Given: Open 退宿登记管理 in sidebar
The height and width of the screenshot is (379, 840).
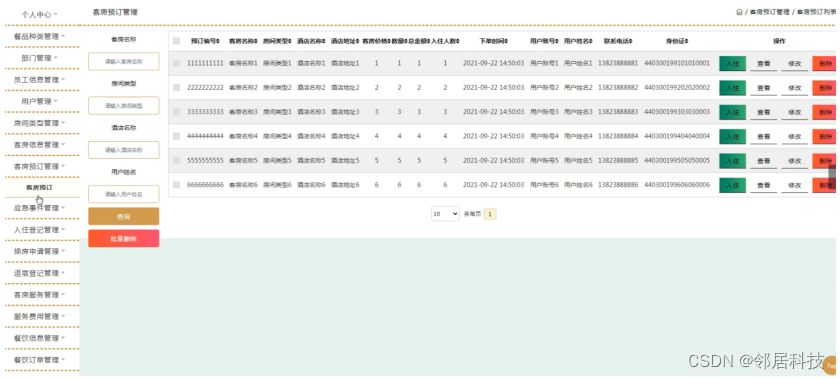Looking at the screenshot, I should coord(40,273).
